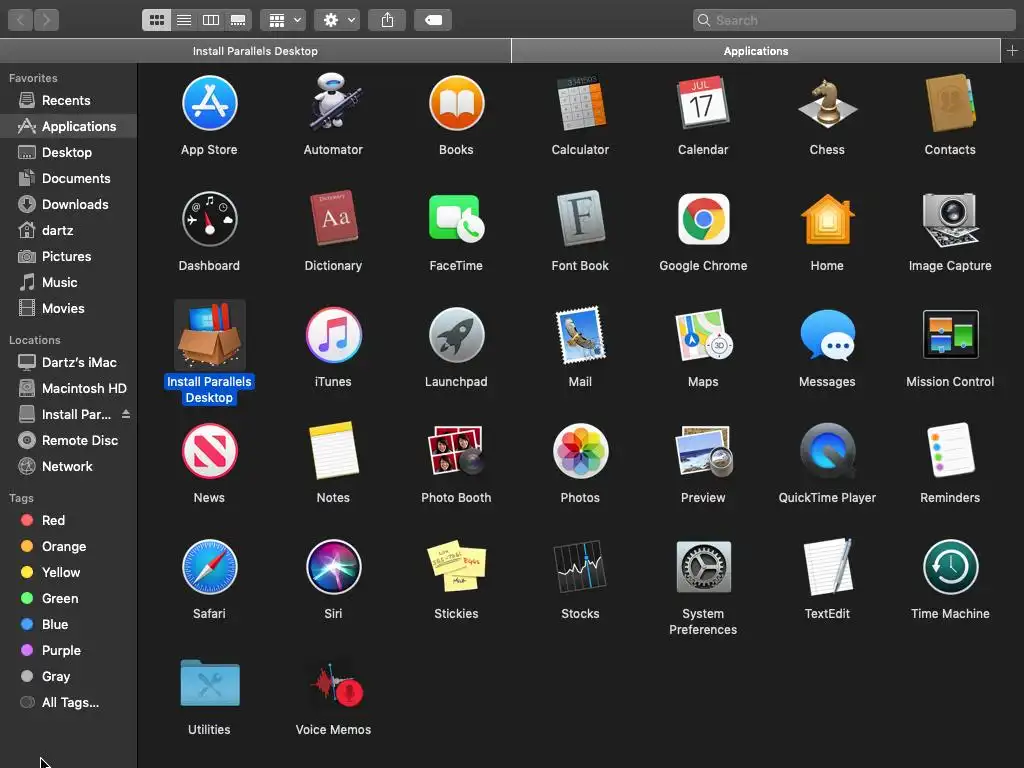The width and height of the screenshot is (1024, 768).
Task: Open the Contacts app
Action: pyautogui.click(x=950, y=103)
